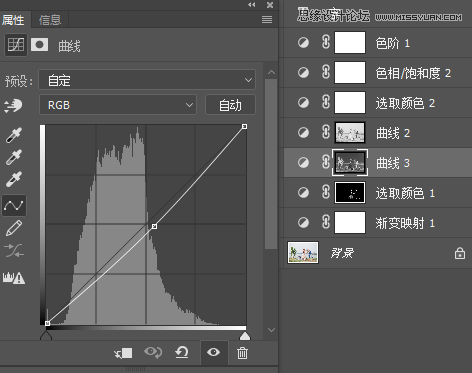Viewport: 472px width, 373px height.
Task: Select the 色相/饱和度 2 mask thumbnail
Action: (350, 73)
